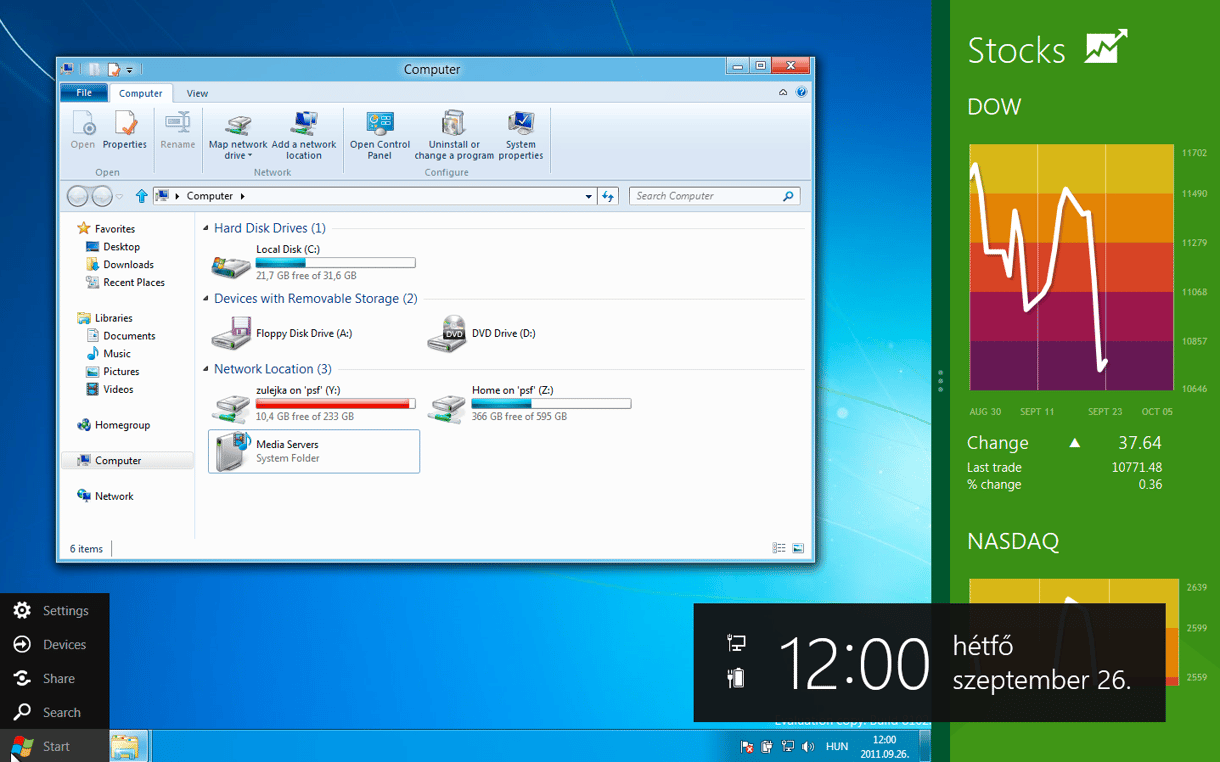This screenshot has height=762, width=1220.
Task: Click the network tray icon in taskbar
Action: 788,746
